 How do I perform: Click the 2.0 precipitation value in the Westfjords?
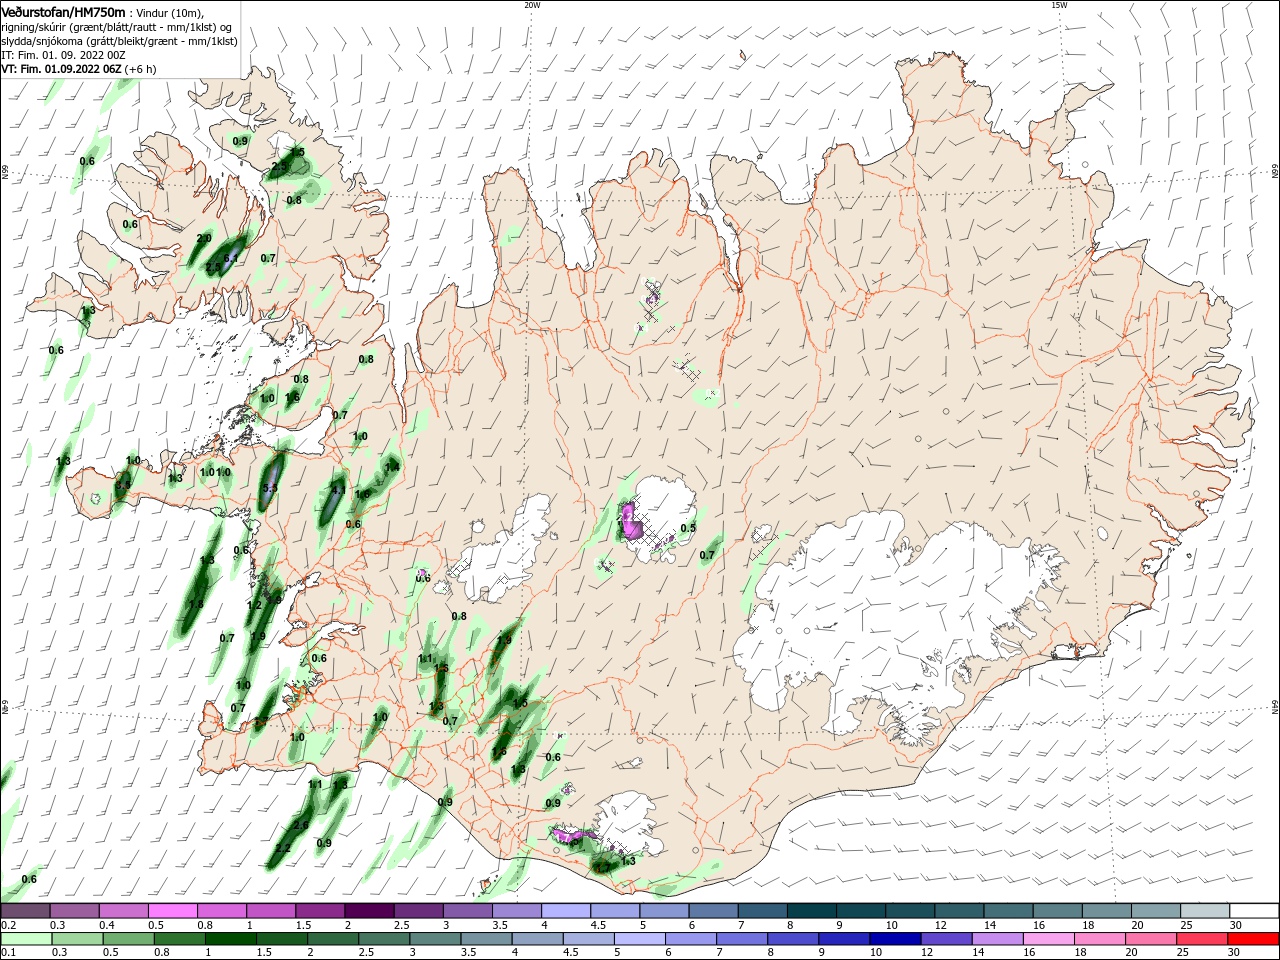pyautogui.click(x=204, y=238)
